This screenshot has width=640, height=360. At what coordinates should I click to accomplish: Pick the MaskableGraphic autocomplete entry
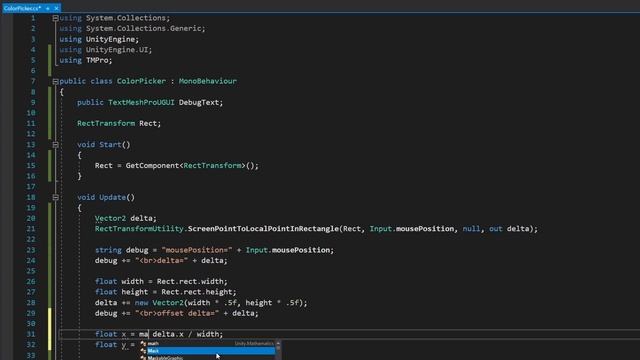pos(208,358)
